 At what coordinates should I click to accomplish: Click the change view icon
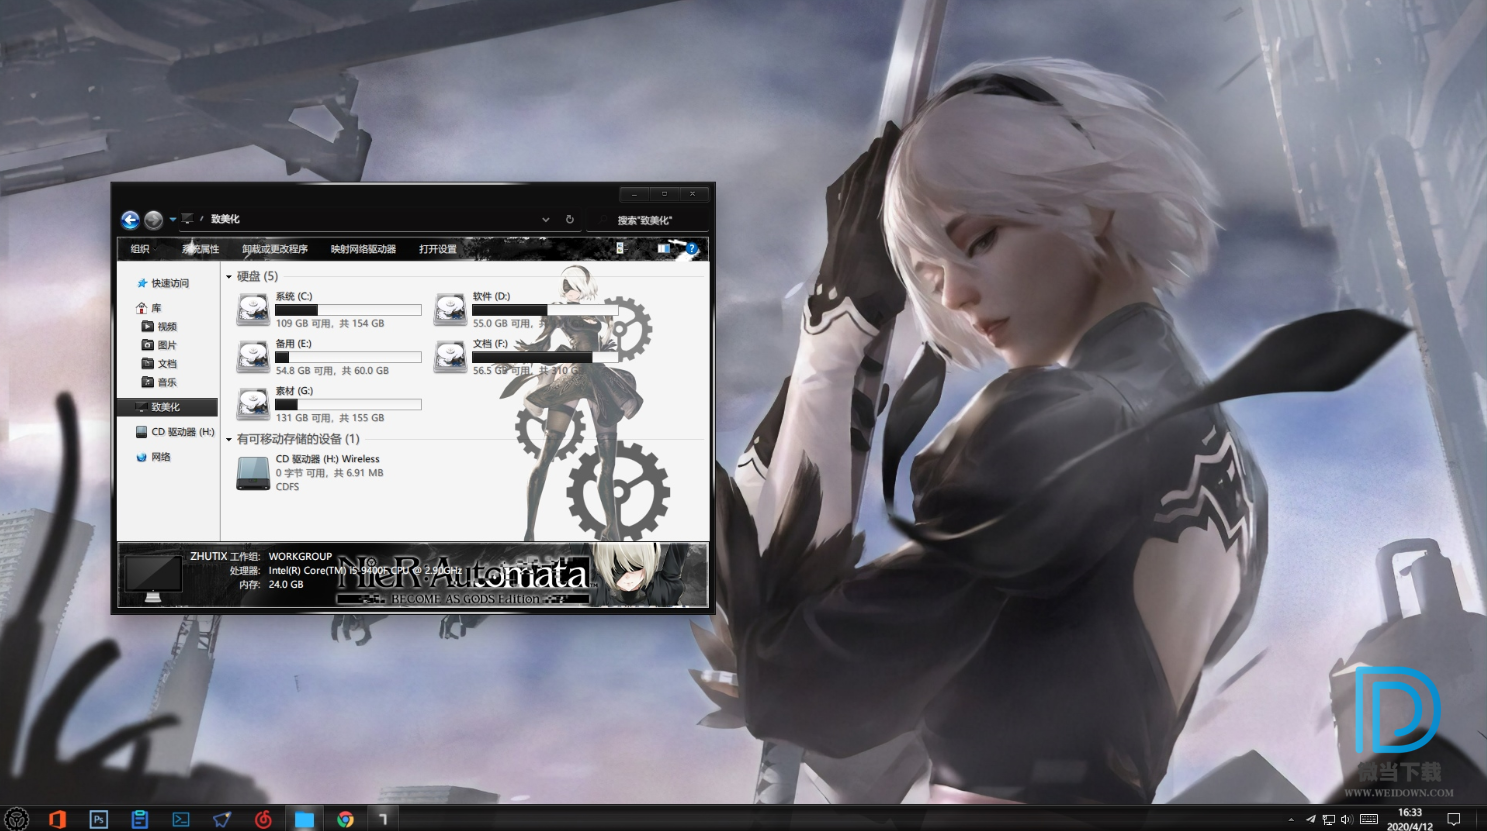[620, 248]
